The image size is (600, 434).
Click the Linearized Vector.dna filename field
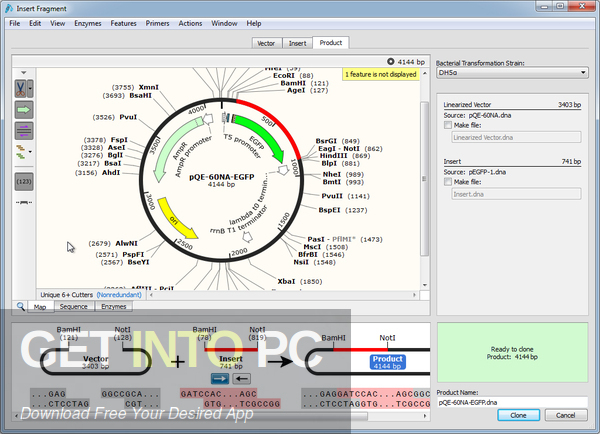pyautogui.click(x=516, y=137)
